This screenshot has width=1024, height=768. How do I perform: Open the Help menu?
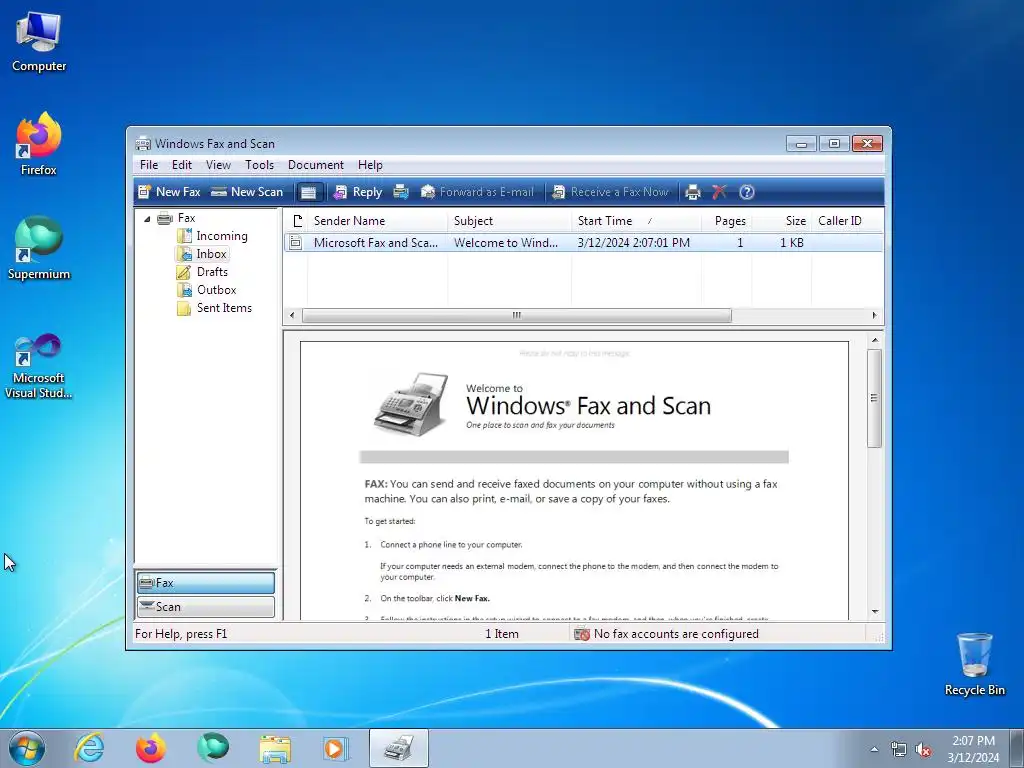click(x=370, y=165)
